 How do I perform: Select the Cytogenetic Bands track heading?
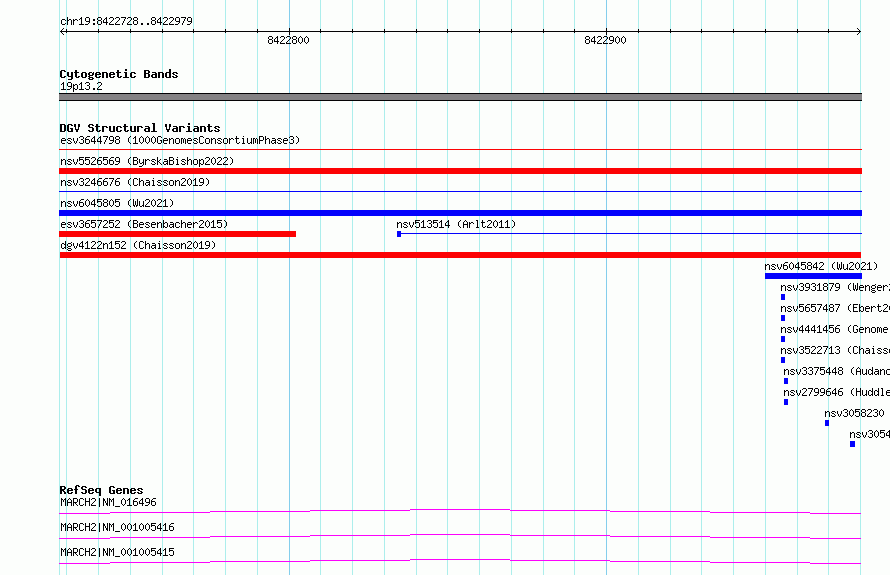[119, 74]
